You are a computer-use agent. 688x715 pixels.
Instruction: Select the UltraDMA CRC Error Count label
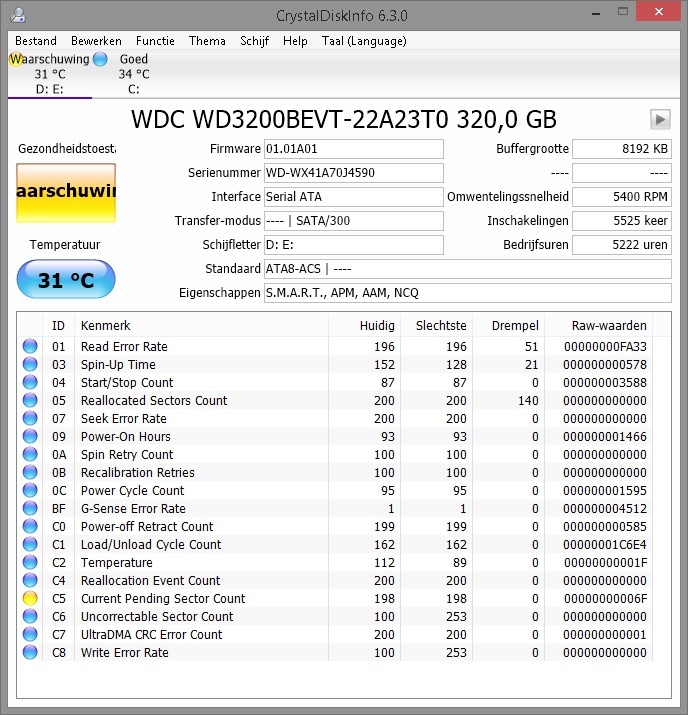[x=151, y=634]
